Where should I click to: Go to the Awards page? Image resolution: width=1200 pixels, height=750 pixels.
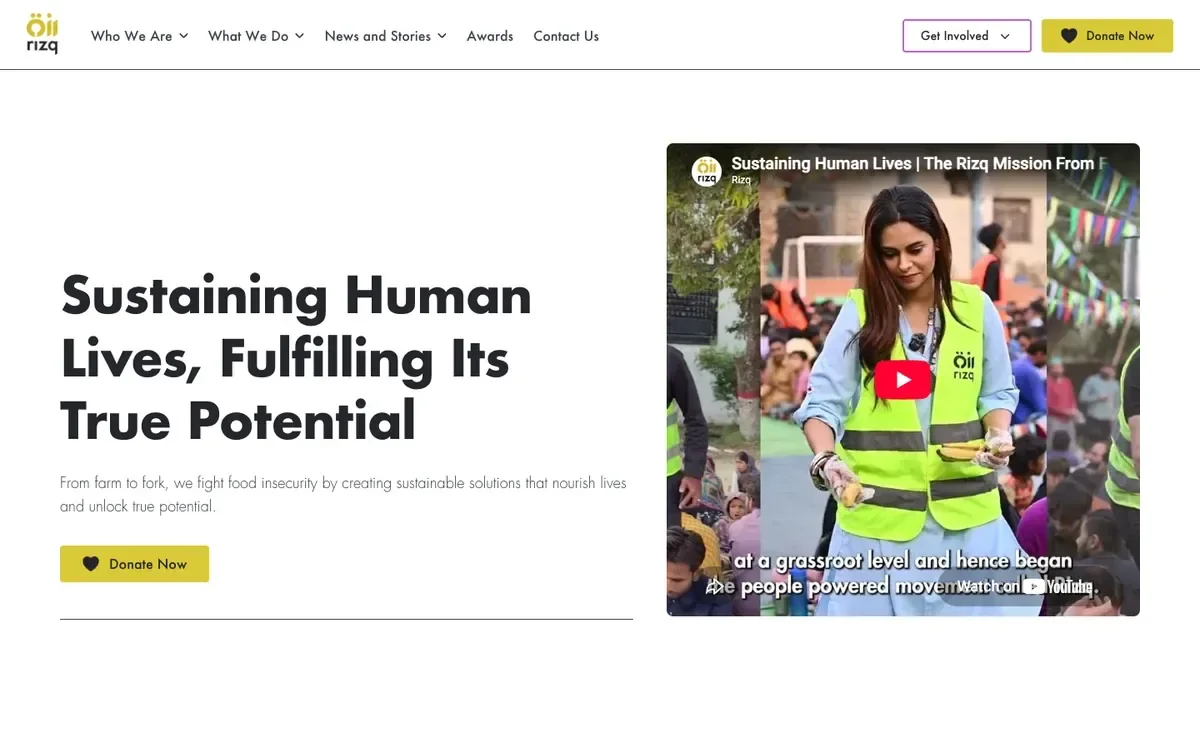(x=490, y=36)
